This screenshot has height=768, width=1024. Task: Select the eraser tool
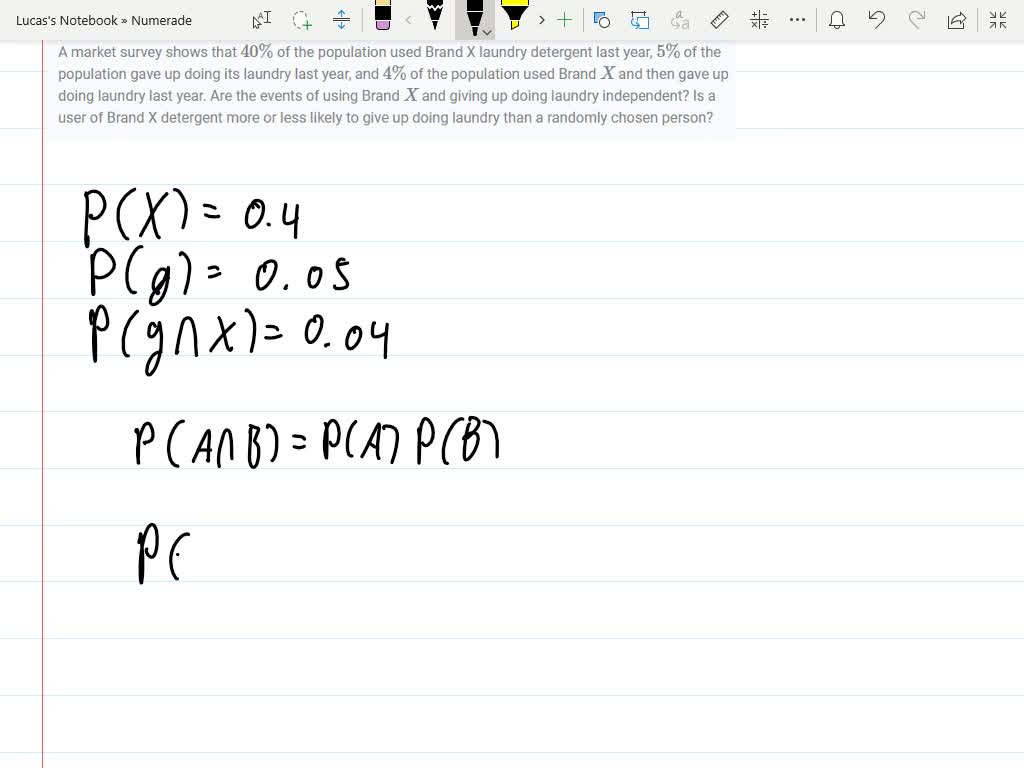pyautogui.click(x=382, y=17)
